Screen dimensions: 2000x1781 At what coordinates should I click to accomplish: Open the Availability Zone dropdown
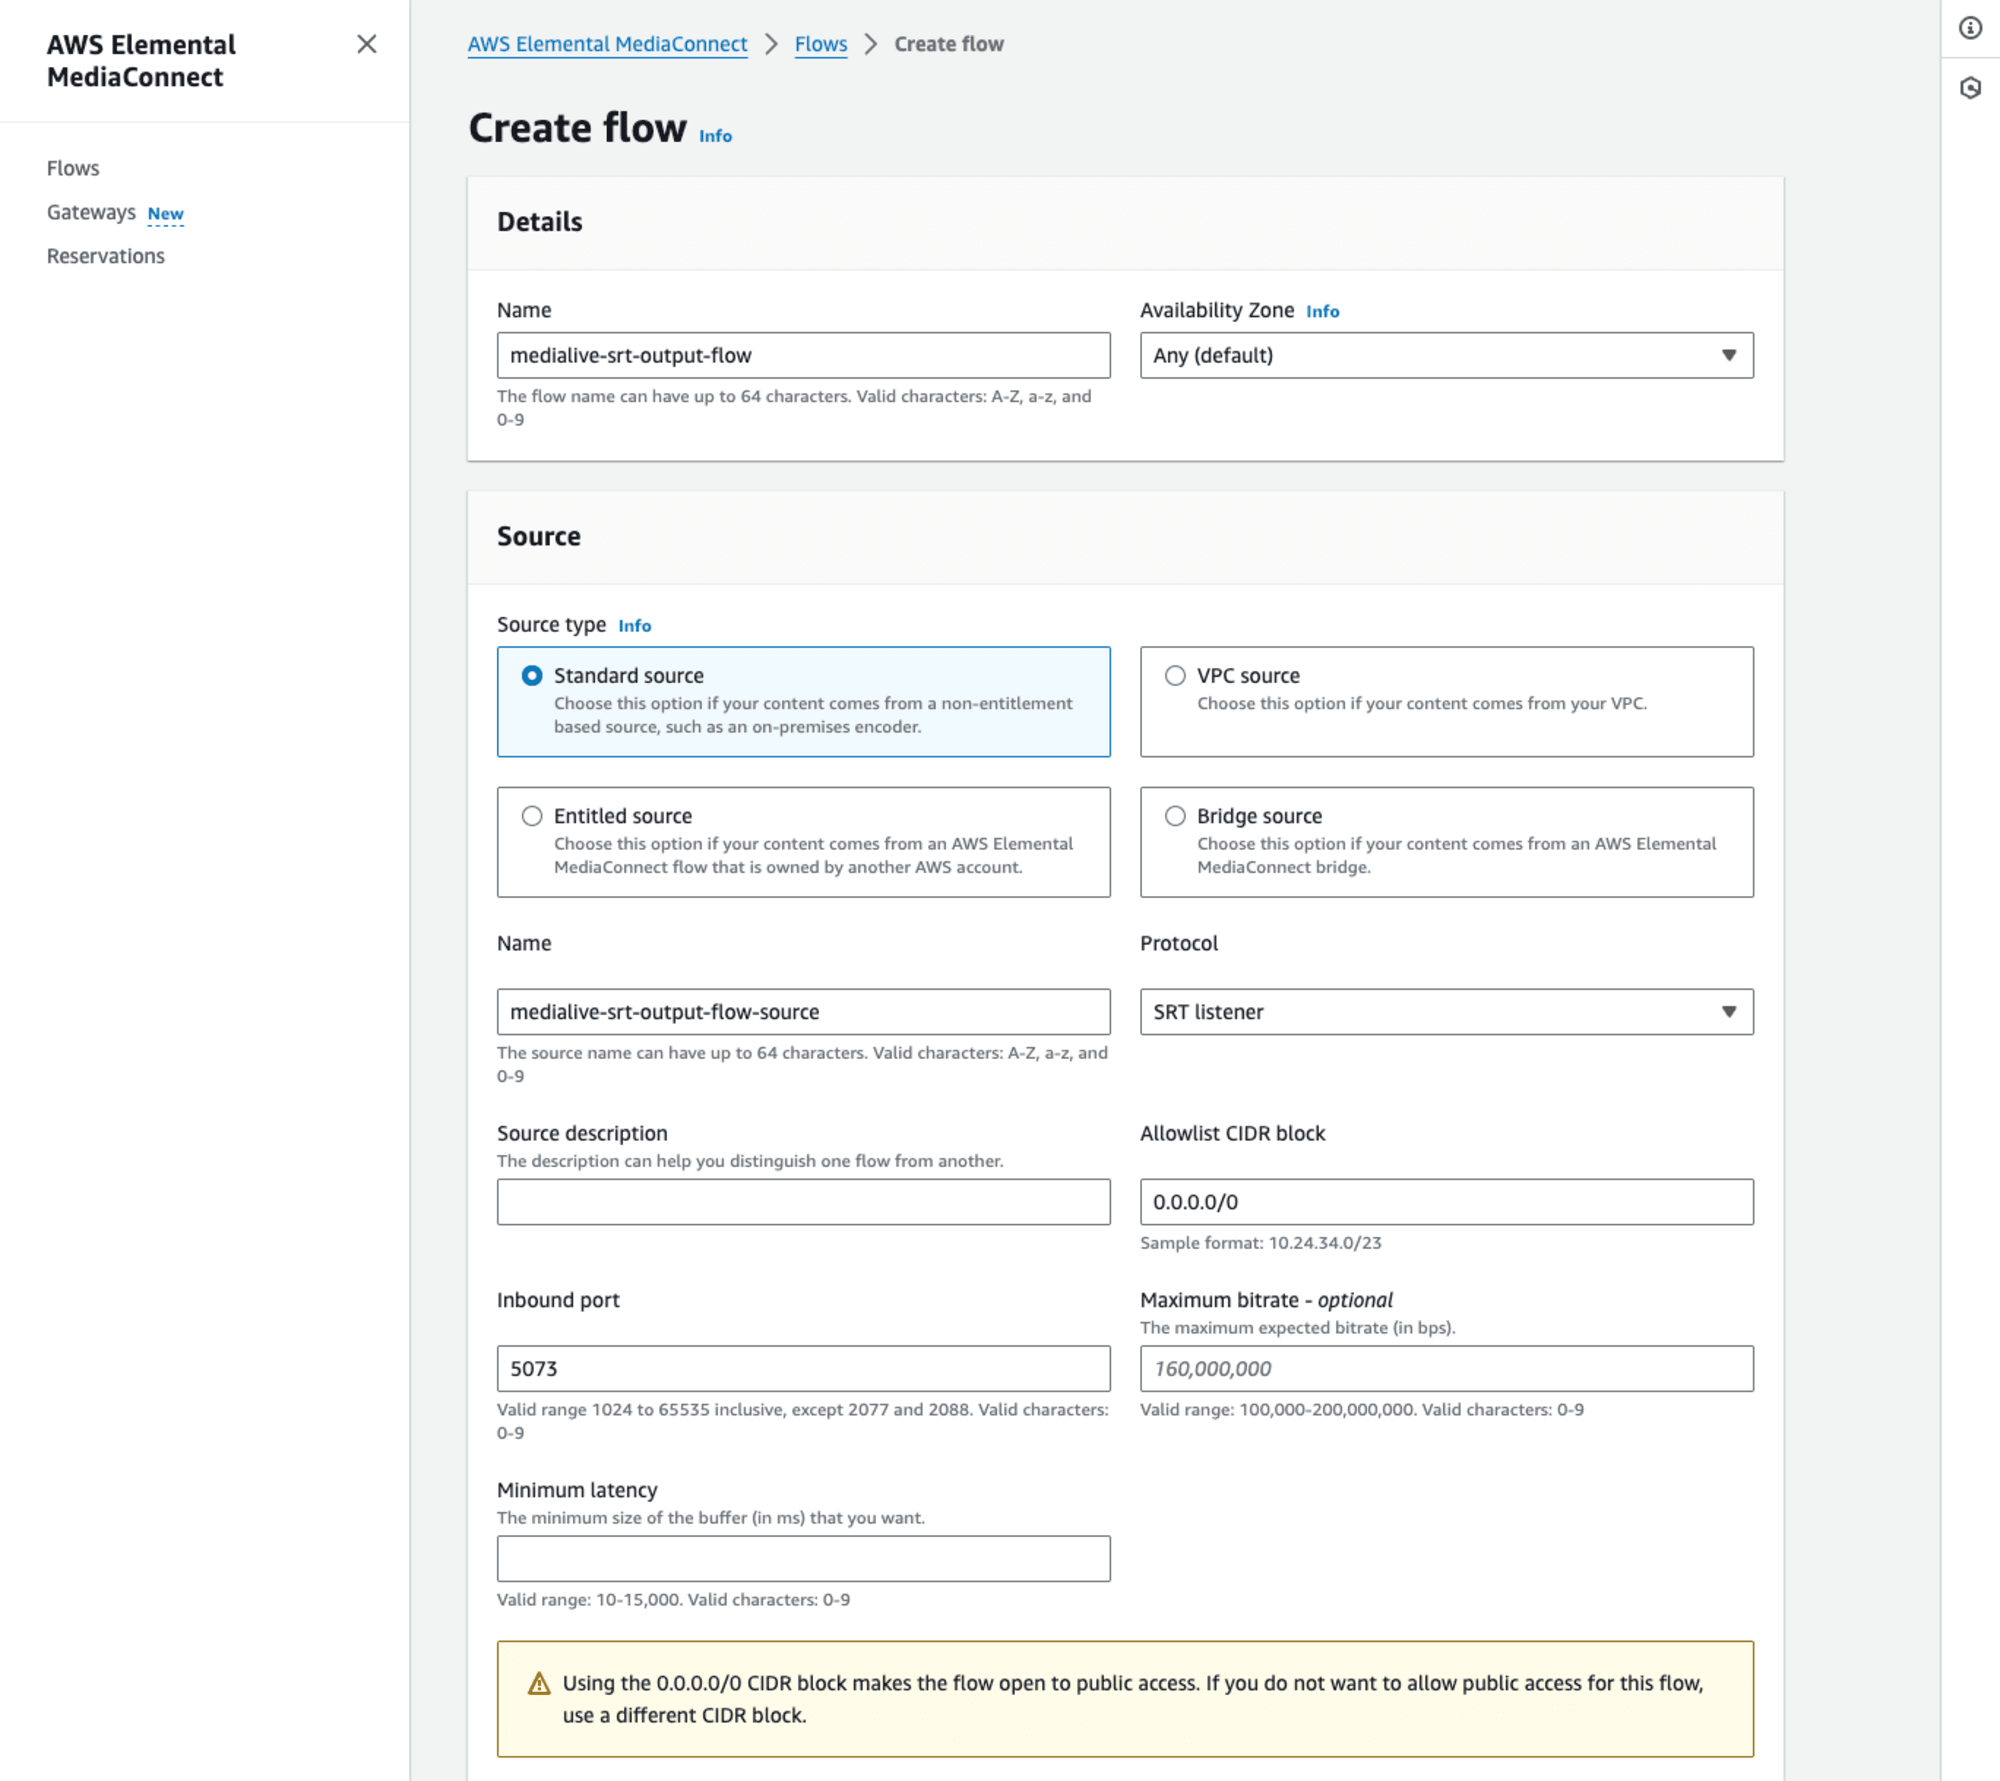(1446, 355)
